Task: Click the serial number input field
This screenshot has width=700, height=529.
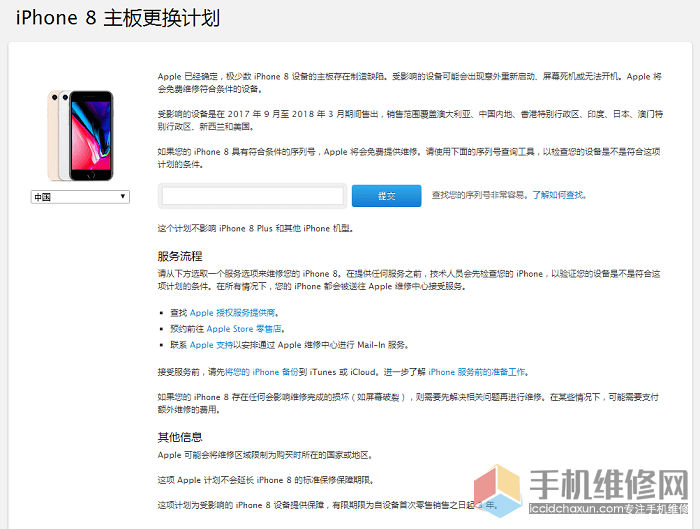Action: pos(253,196)
